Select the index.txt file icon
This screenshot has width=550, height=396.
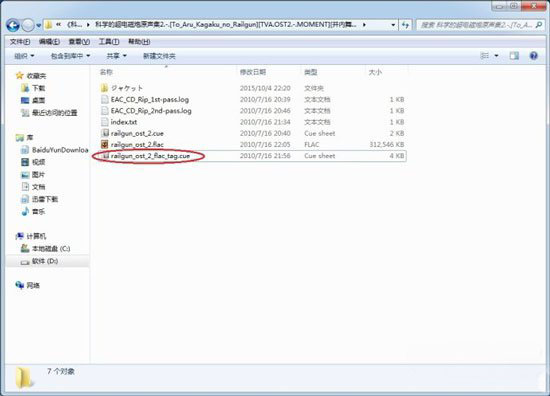click(x=105, y=122)
